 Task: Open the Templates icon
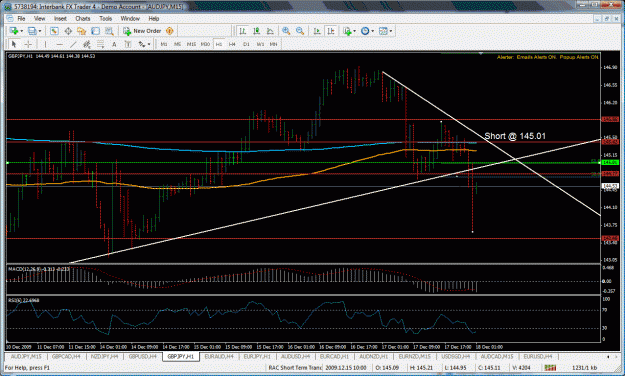point(383,31)
